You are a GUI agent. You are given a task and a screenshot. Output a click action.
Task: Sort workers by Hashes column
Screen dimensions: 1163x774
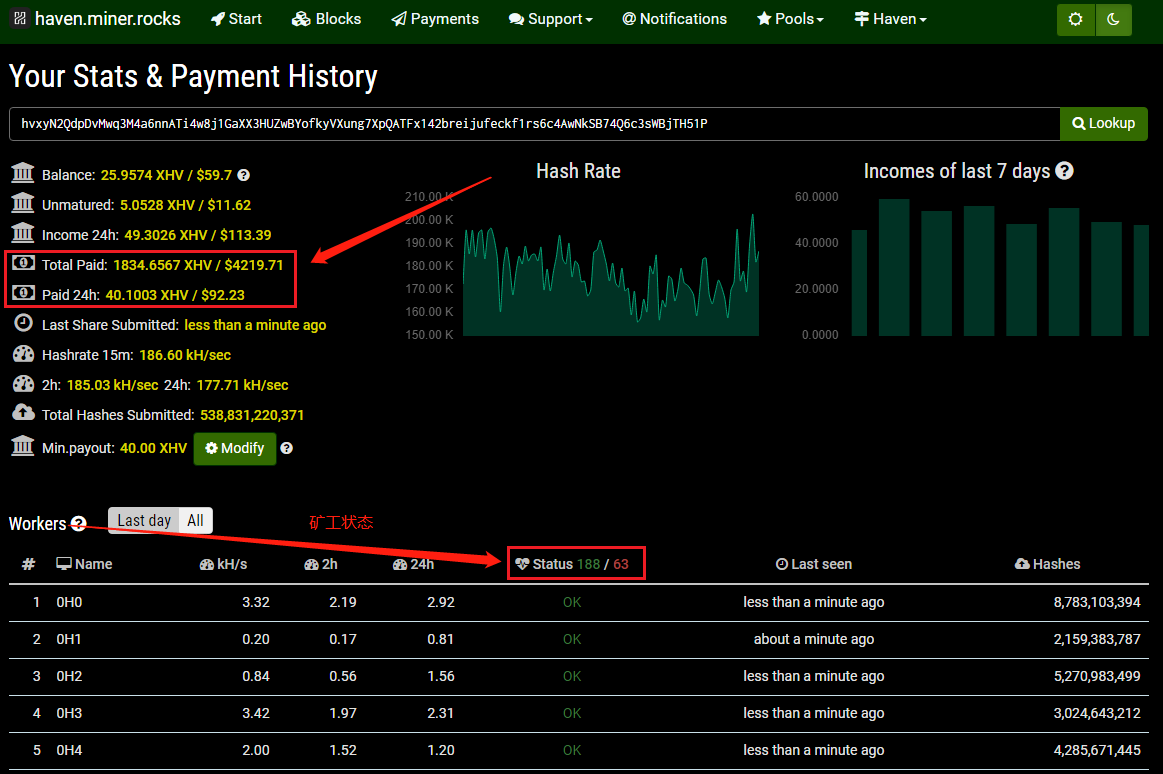pos(1047,564)
